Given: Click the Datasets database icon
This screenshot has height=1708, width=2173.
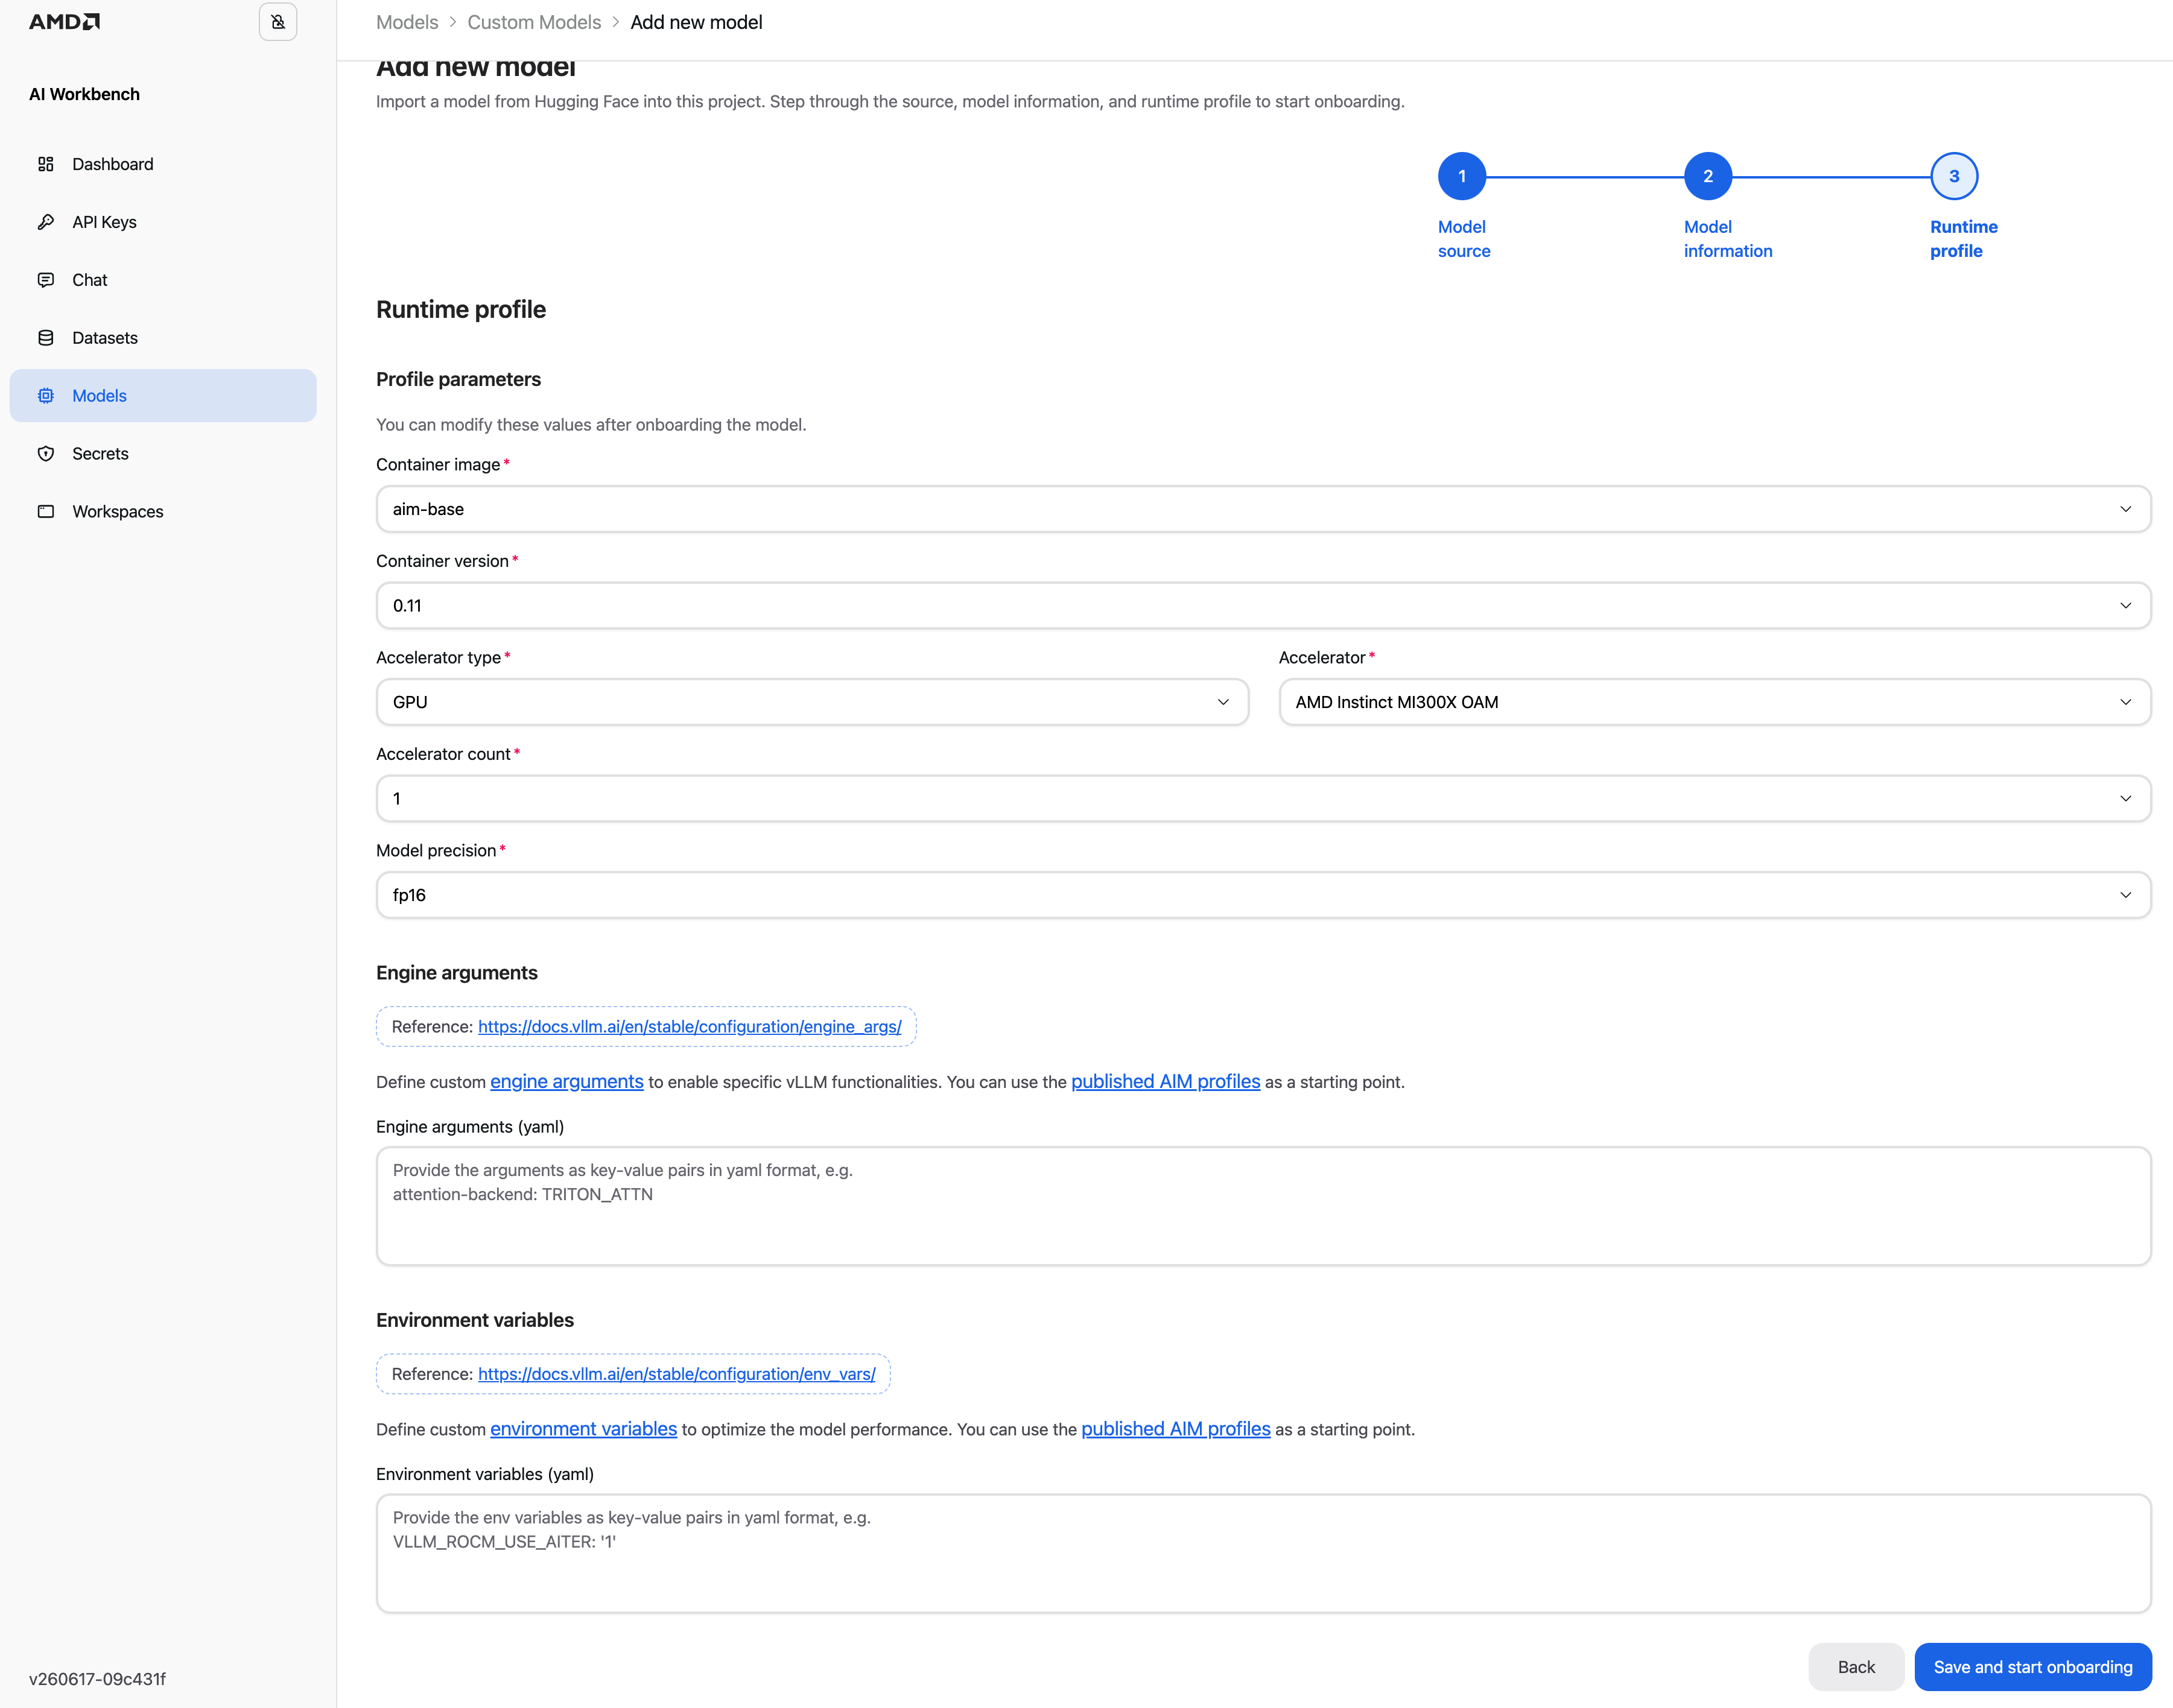Looking at the screenshot, I should [46, 338].
